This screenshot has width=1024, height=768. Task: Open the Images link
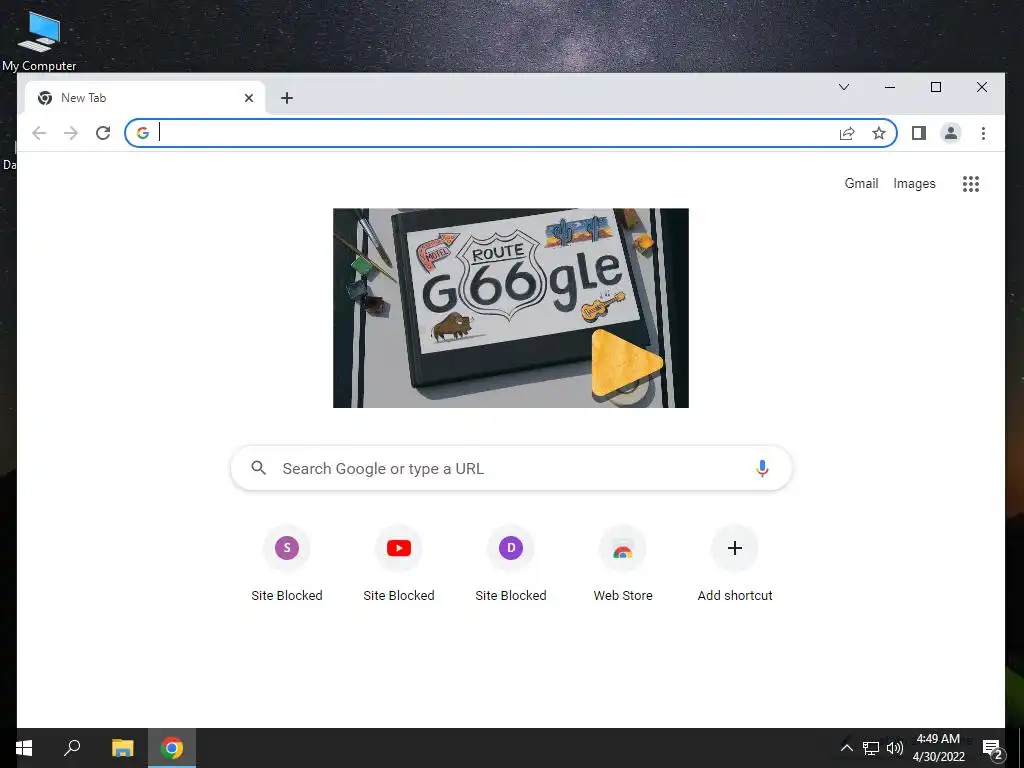(x=914, y=184)
